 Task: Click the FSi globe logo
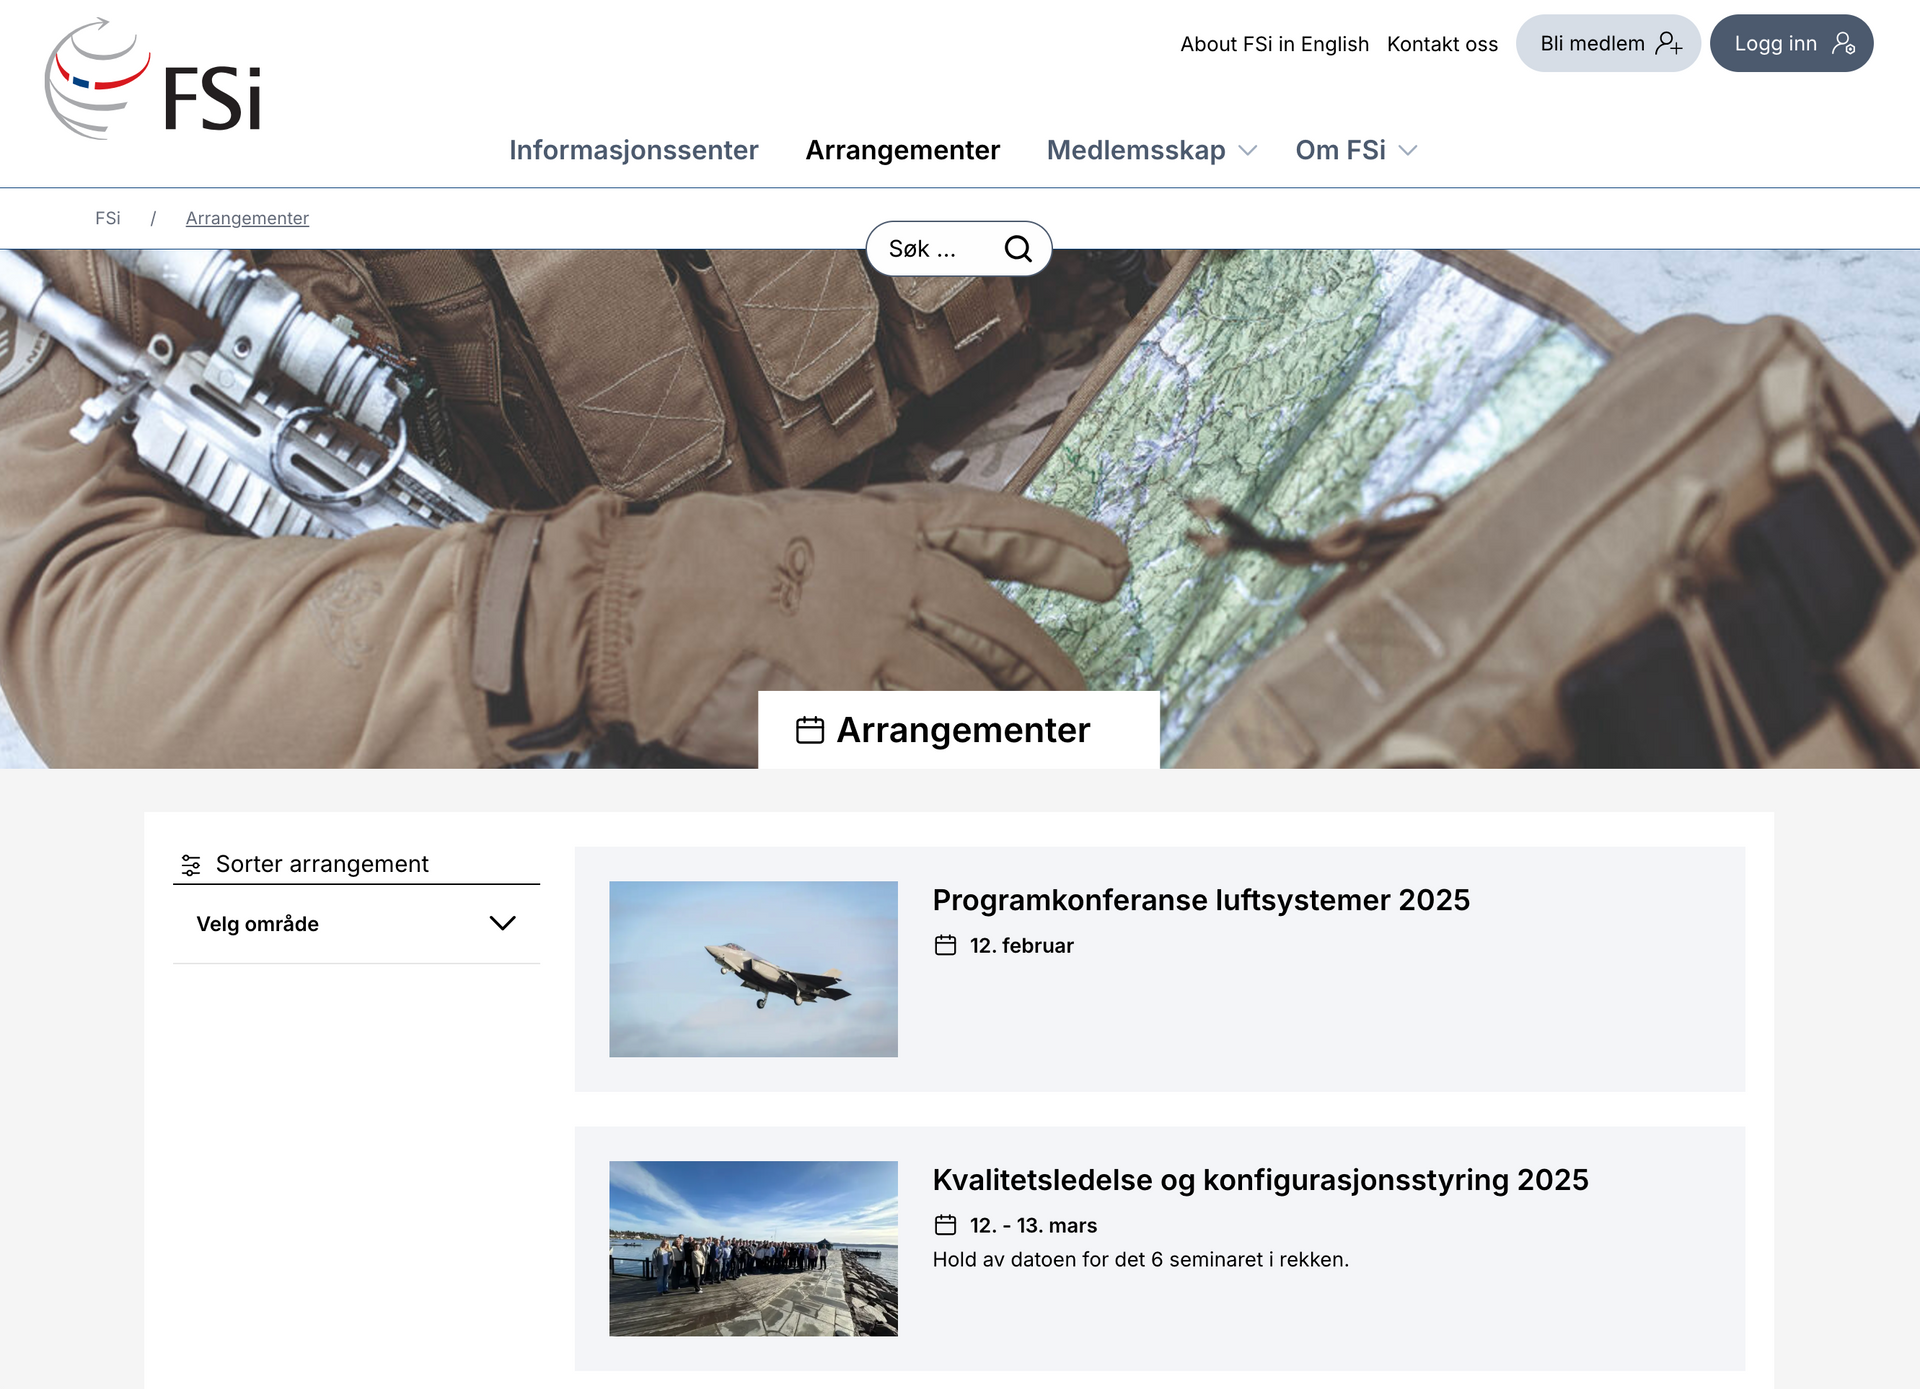[97, 79]
